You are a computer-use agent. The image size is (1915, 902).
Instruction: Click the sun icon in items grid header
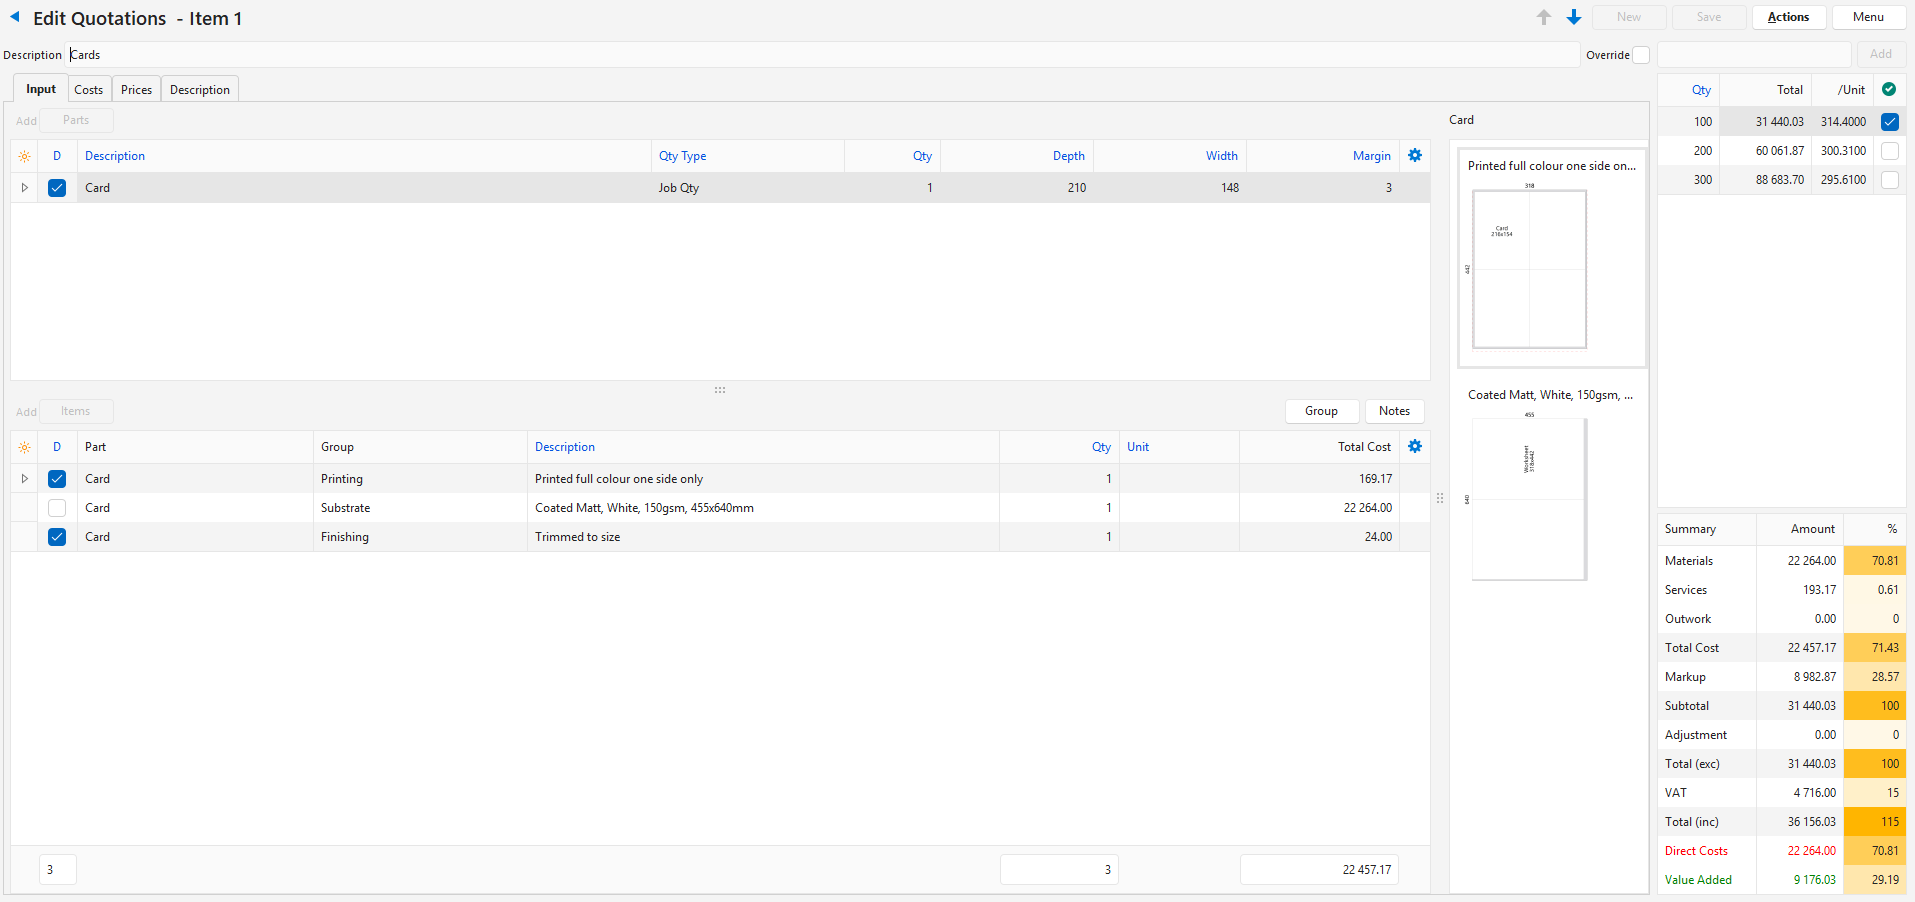(x=25, y=448)
